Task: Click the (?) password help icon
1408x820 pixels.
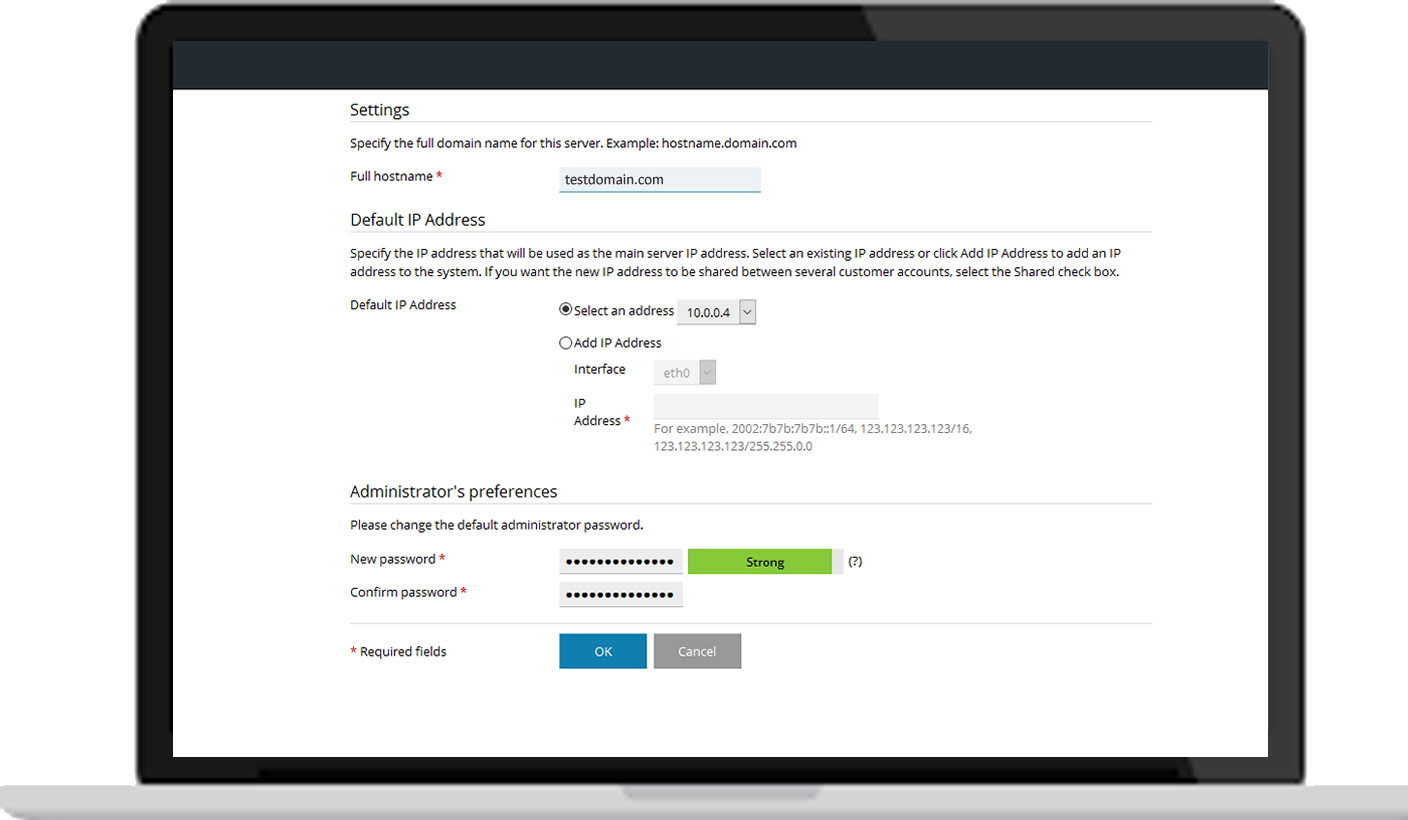Action: 855,562
